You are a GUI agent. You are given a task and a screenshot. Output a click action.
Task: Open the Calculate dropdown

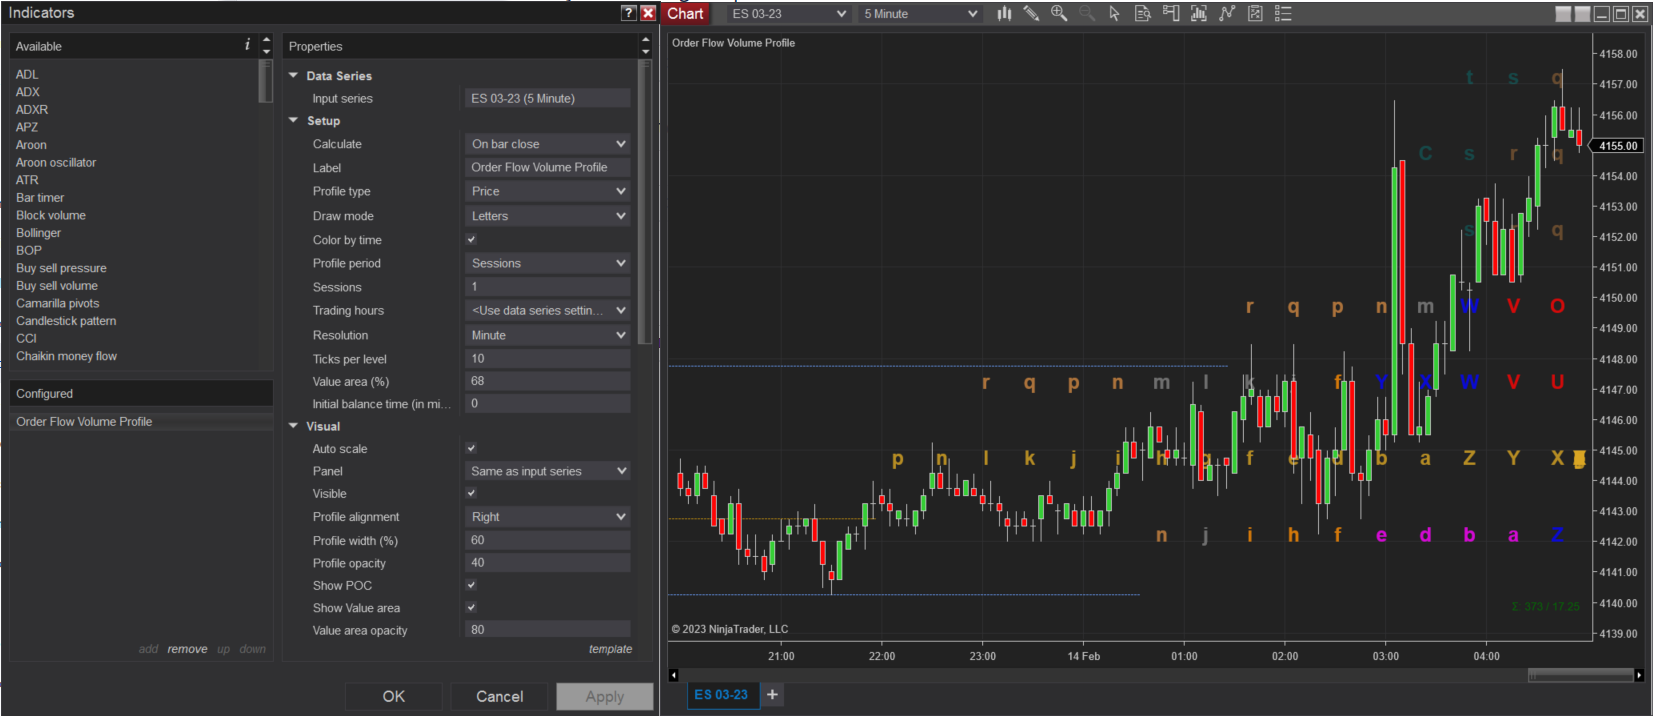(548, 144)
